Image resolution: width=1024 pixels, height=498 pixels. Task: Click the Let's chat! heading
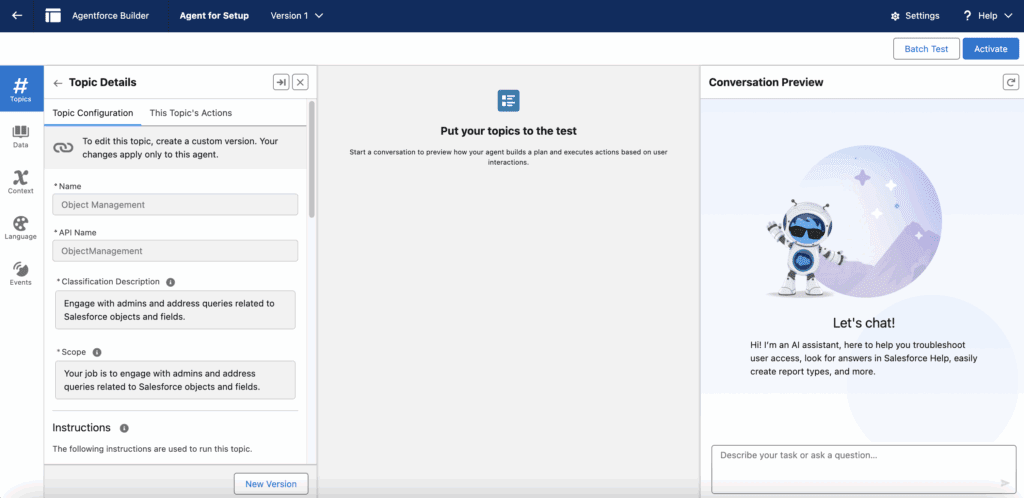(864, 322)
